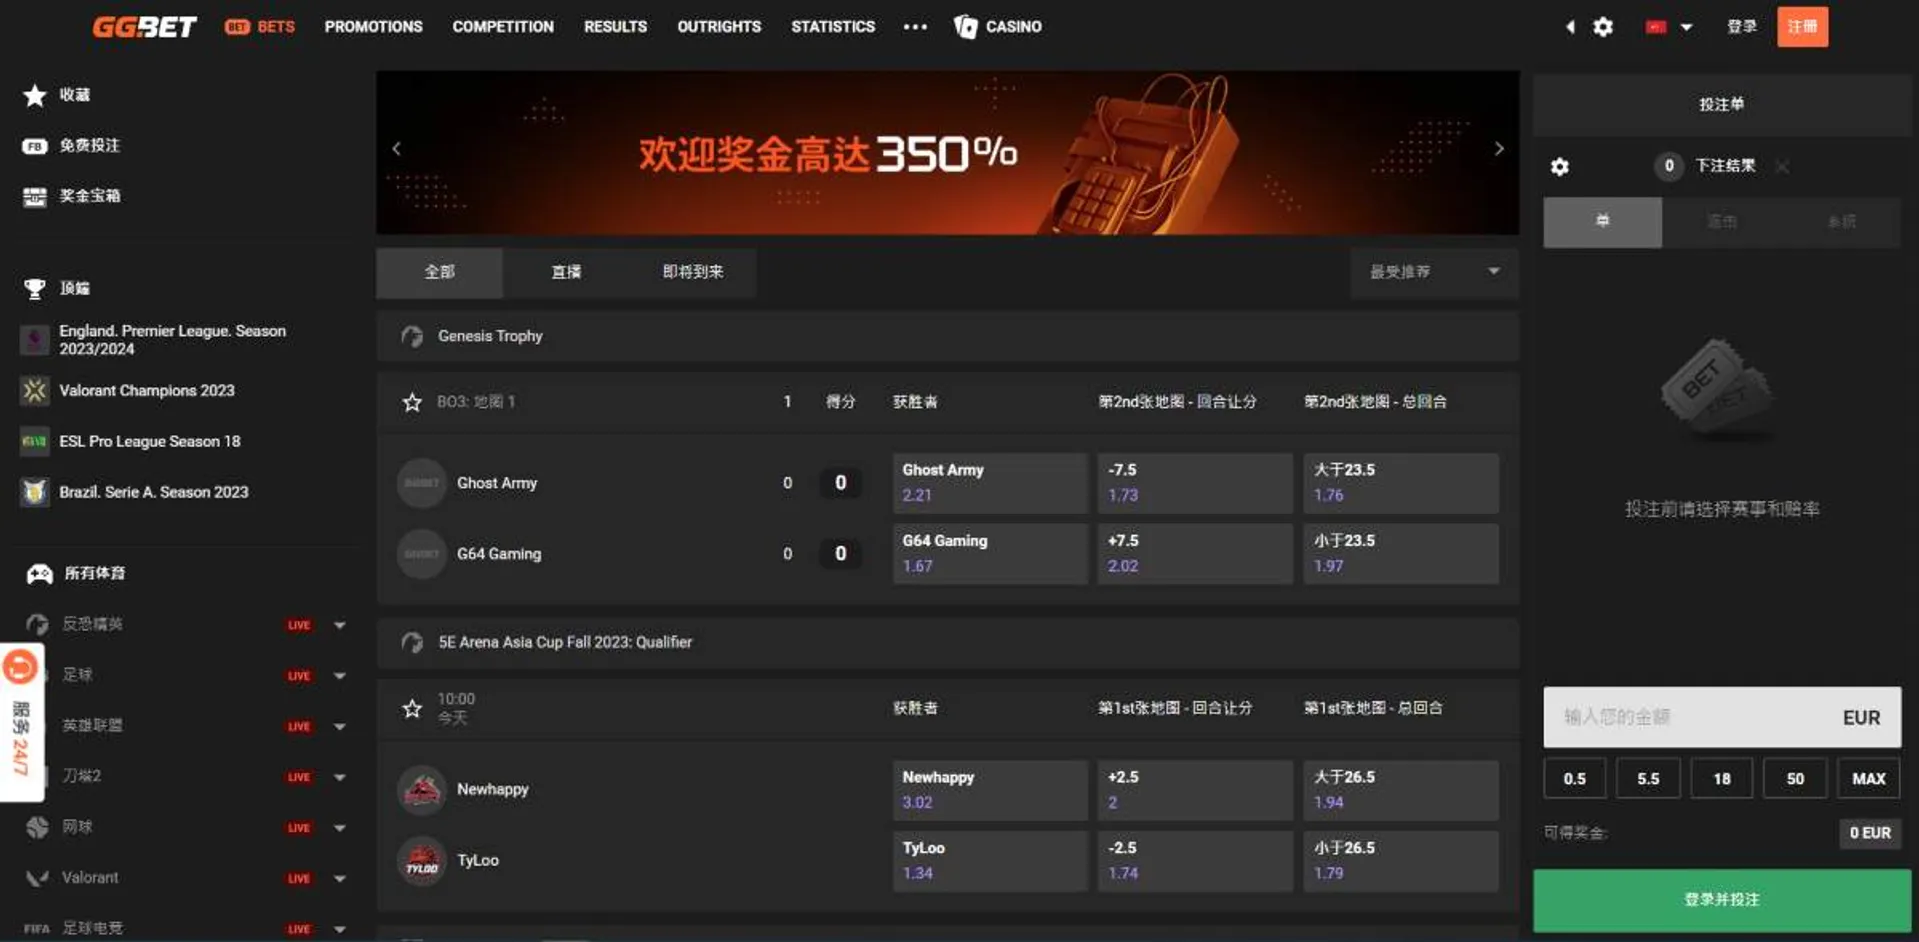Viewport: 1919px width, 942px height.
Task: Bet on TyLoo winner at 1.34
Action: (990, 861)
